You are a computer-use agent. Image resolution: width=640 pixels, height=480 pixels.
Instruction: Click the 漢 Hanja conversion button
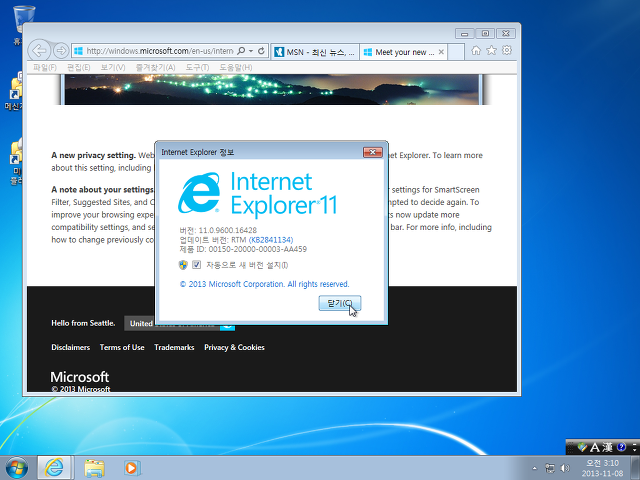tap(607, 448)
